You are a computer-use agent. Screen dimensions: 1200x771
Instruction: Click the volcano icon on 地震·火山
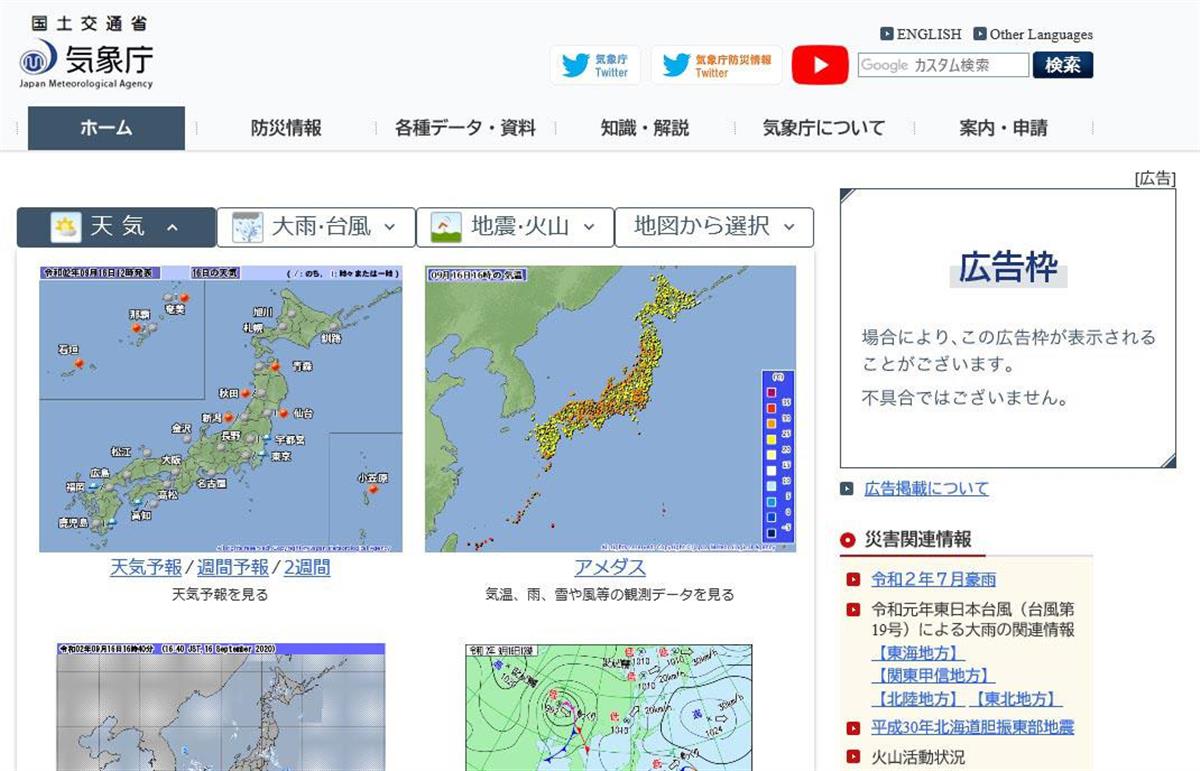(446, 228)
